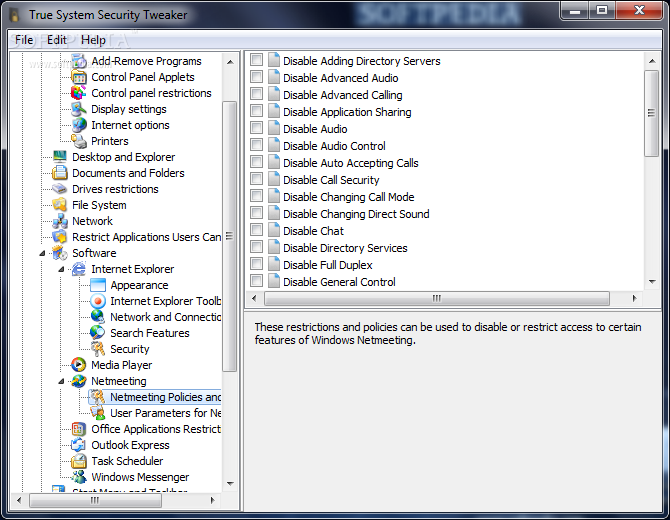Click the Restrict Applications Users Can icon

[60, 237]
